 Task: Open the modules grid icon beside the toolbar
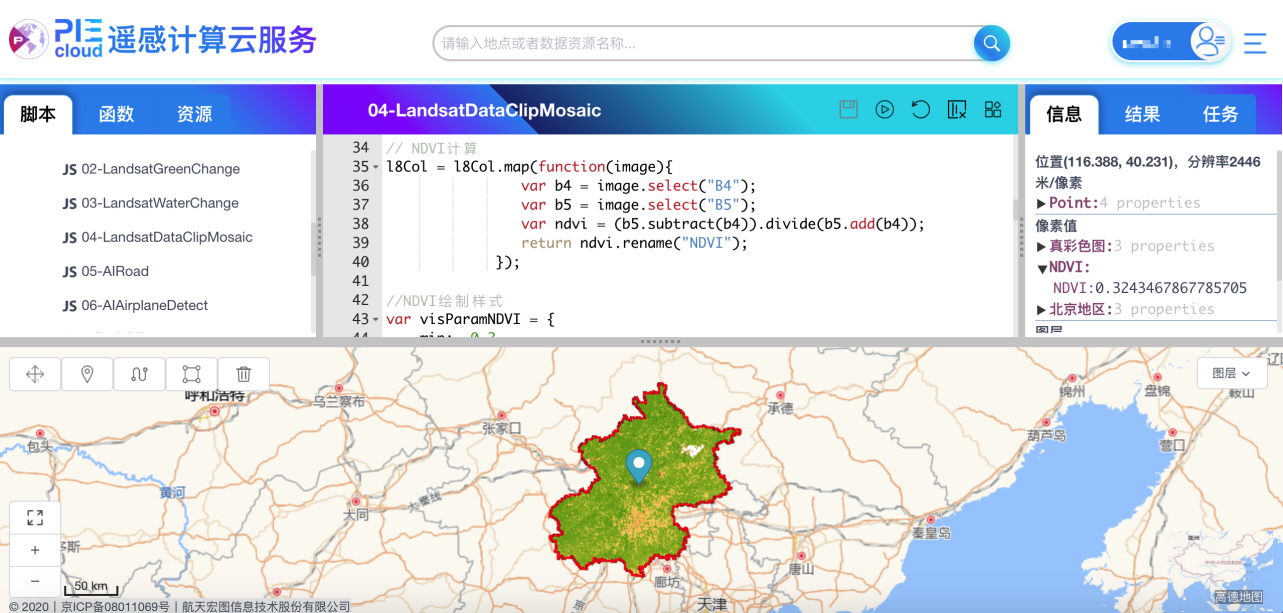[992, 110]
